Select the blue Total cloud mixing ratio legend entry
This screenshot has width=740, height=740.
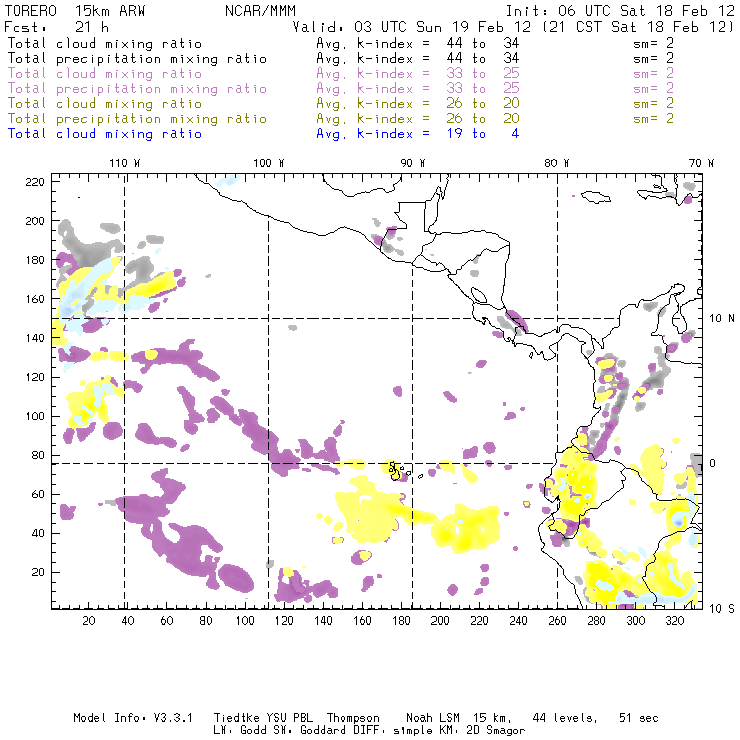(105, 133)
